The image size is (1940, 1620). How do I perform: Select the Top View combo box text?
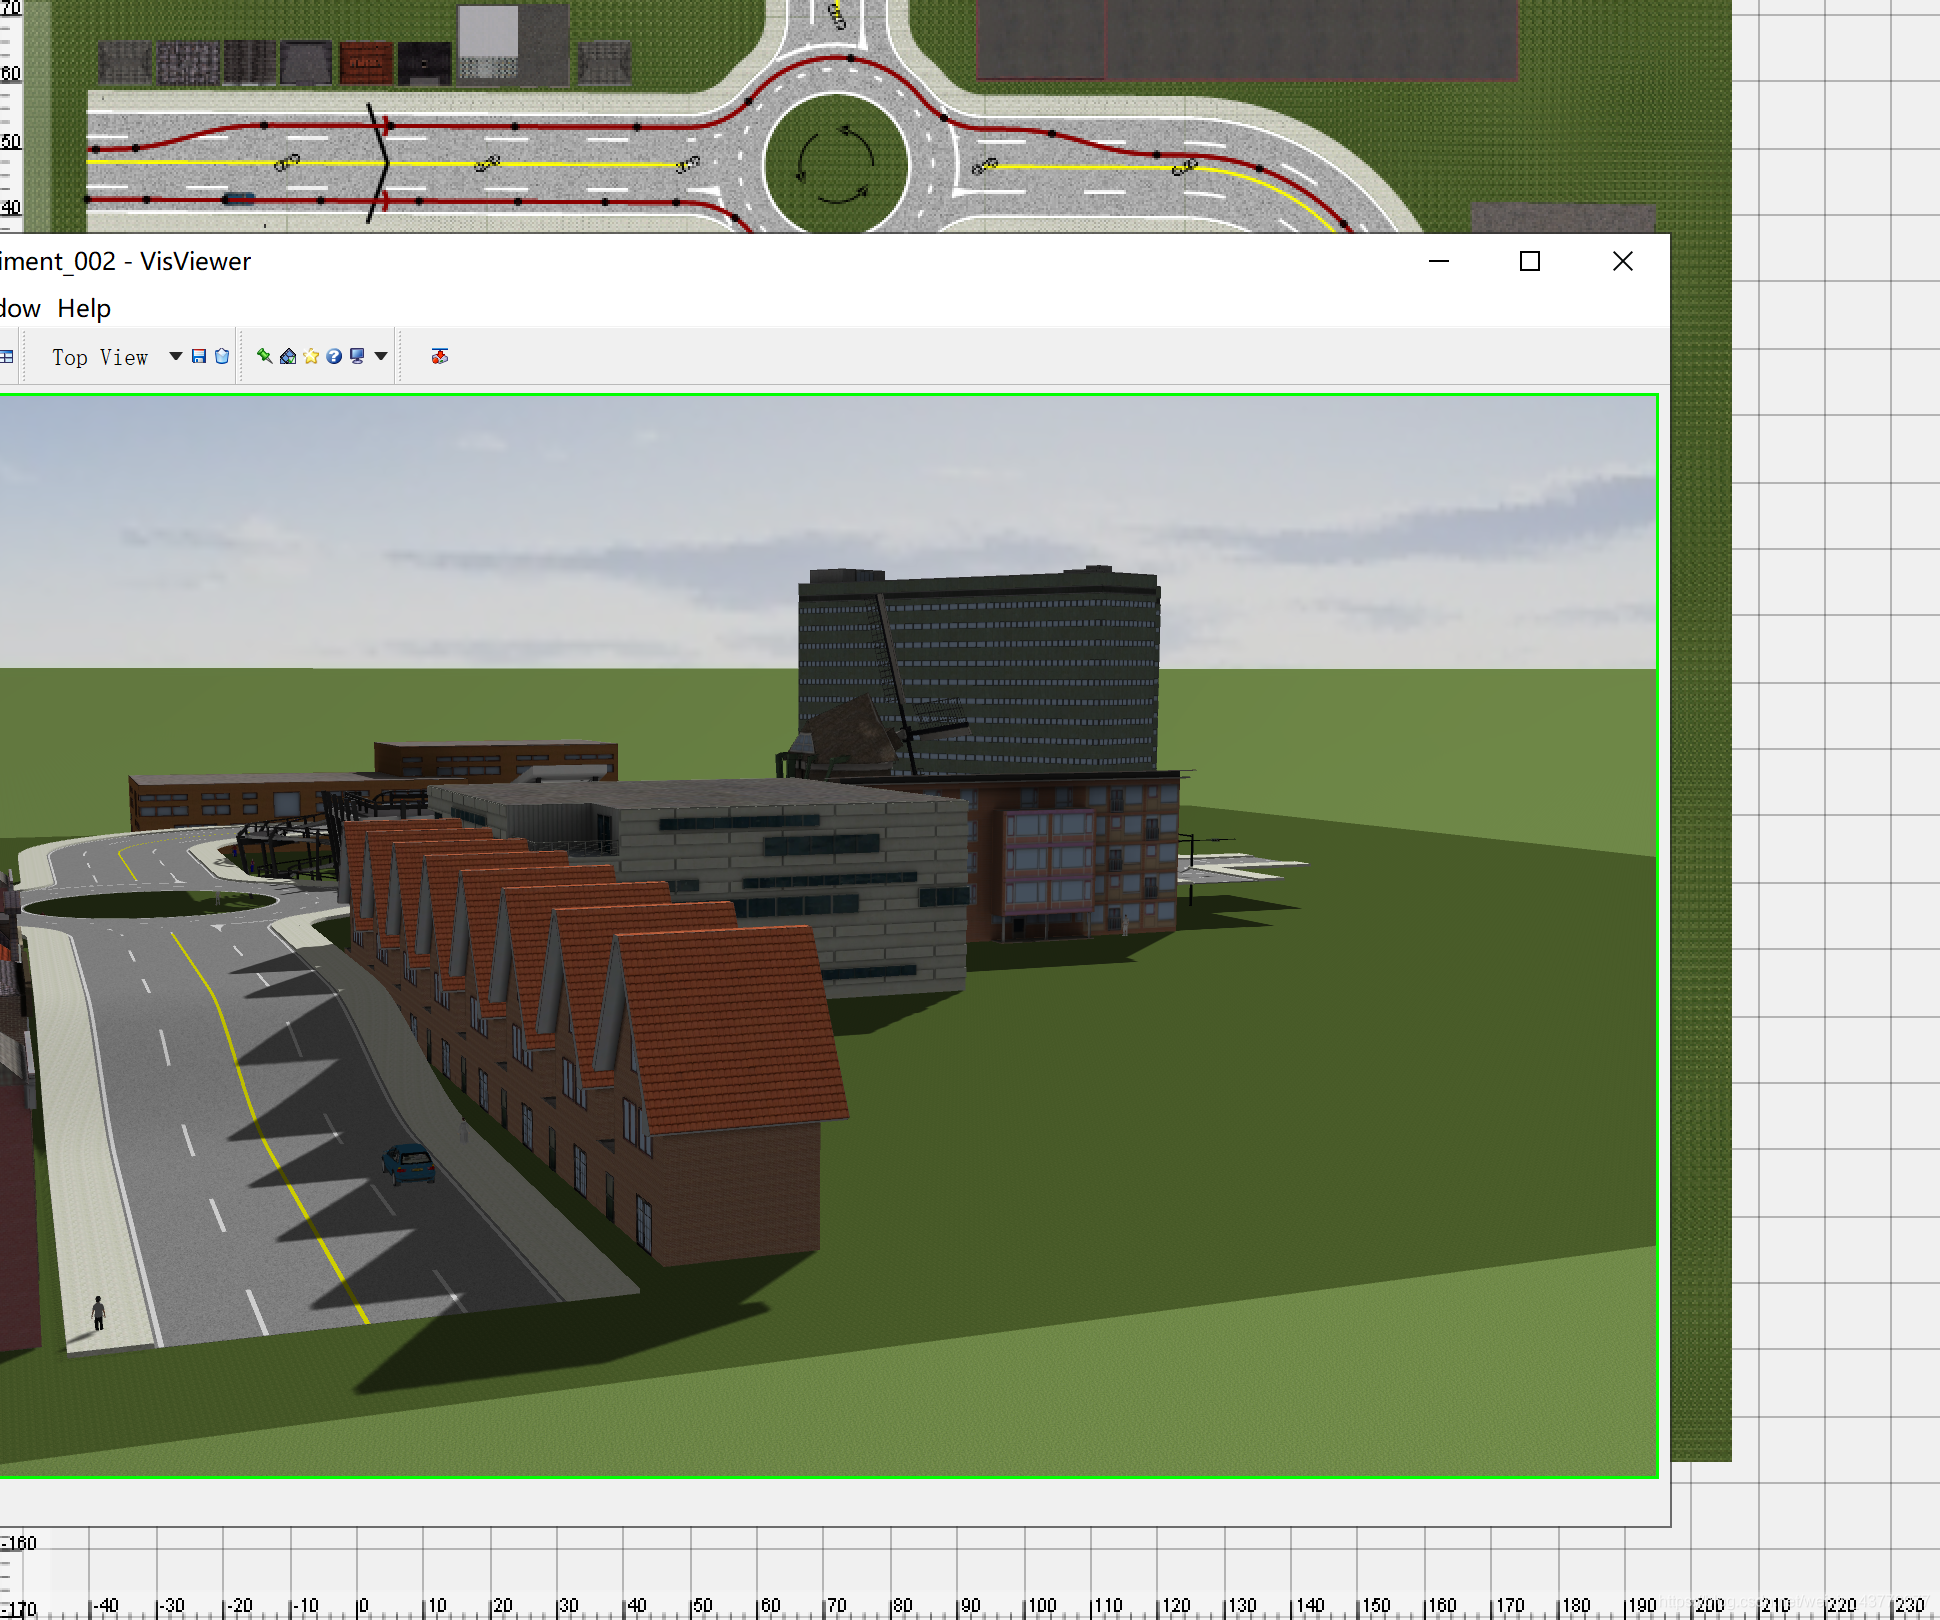tap(100, 358)
